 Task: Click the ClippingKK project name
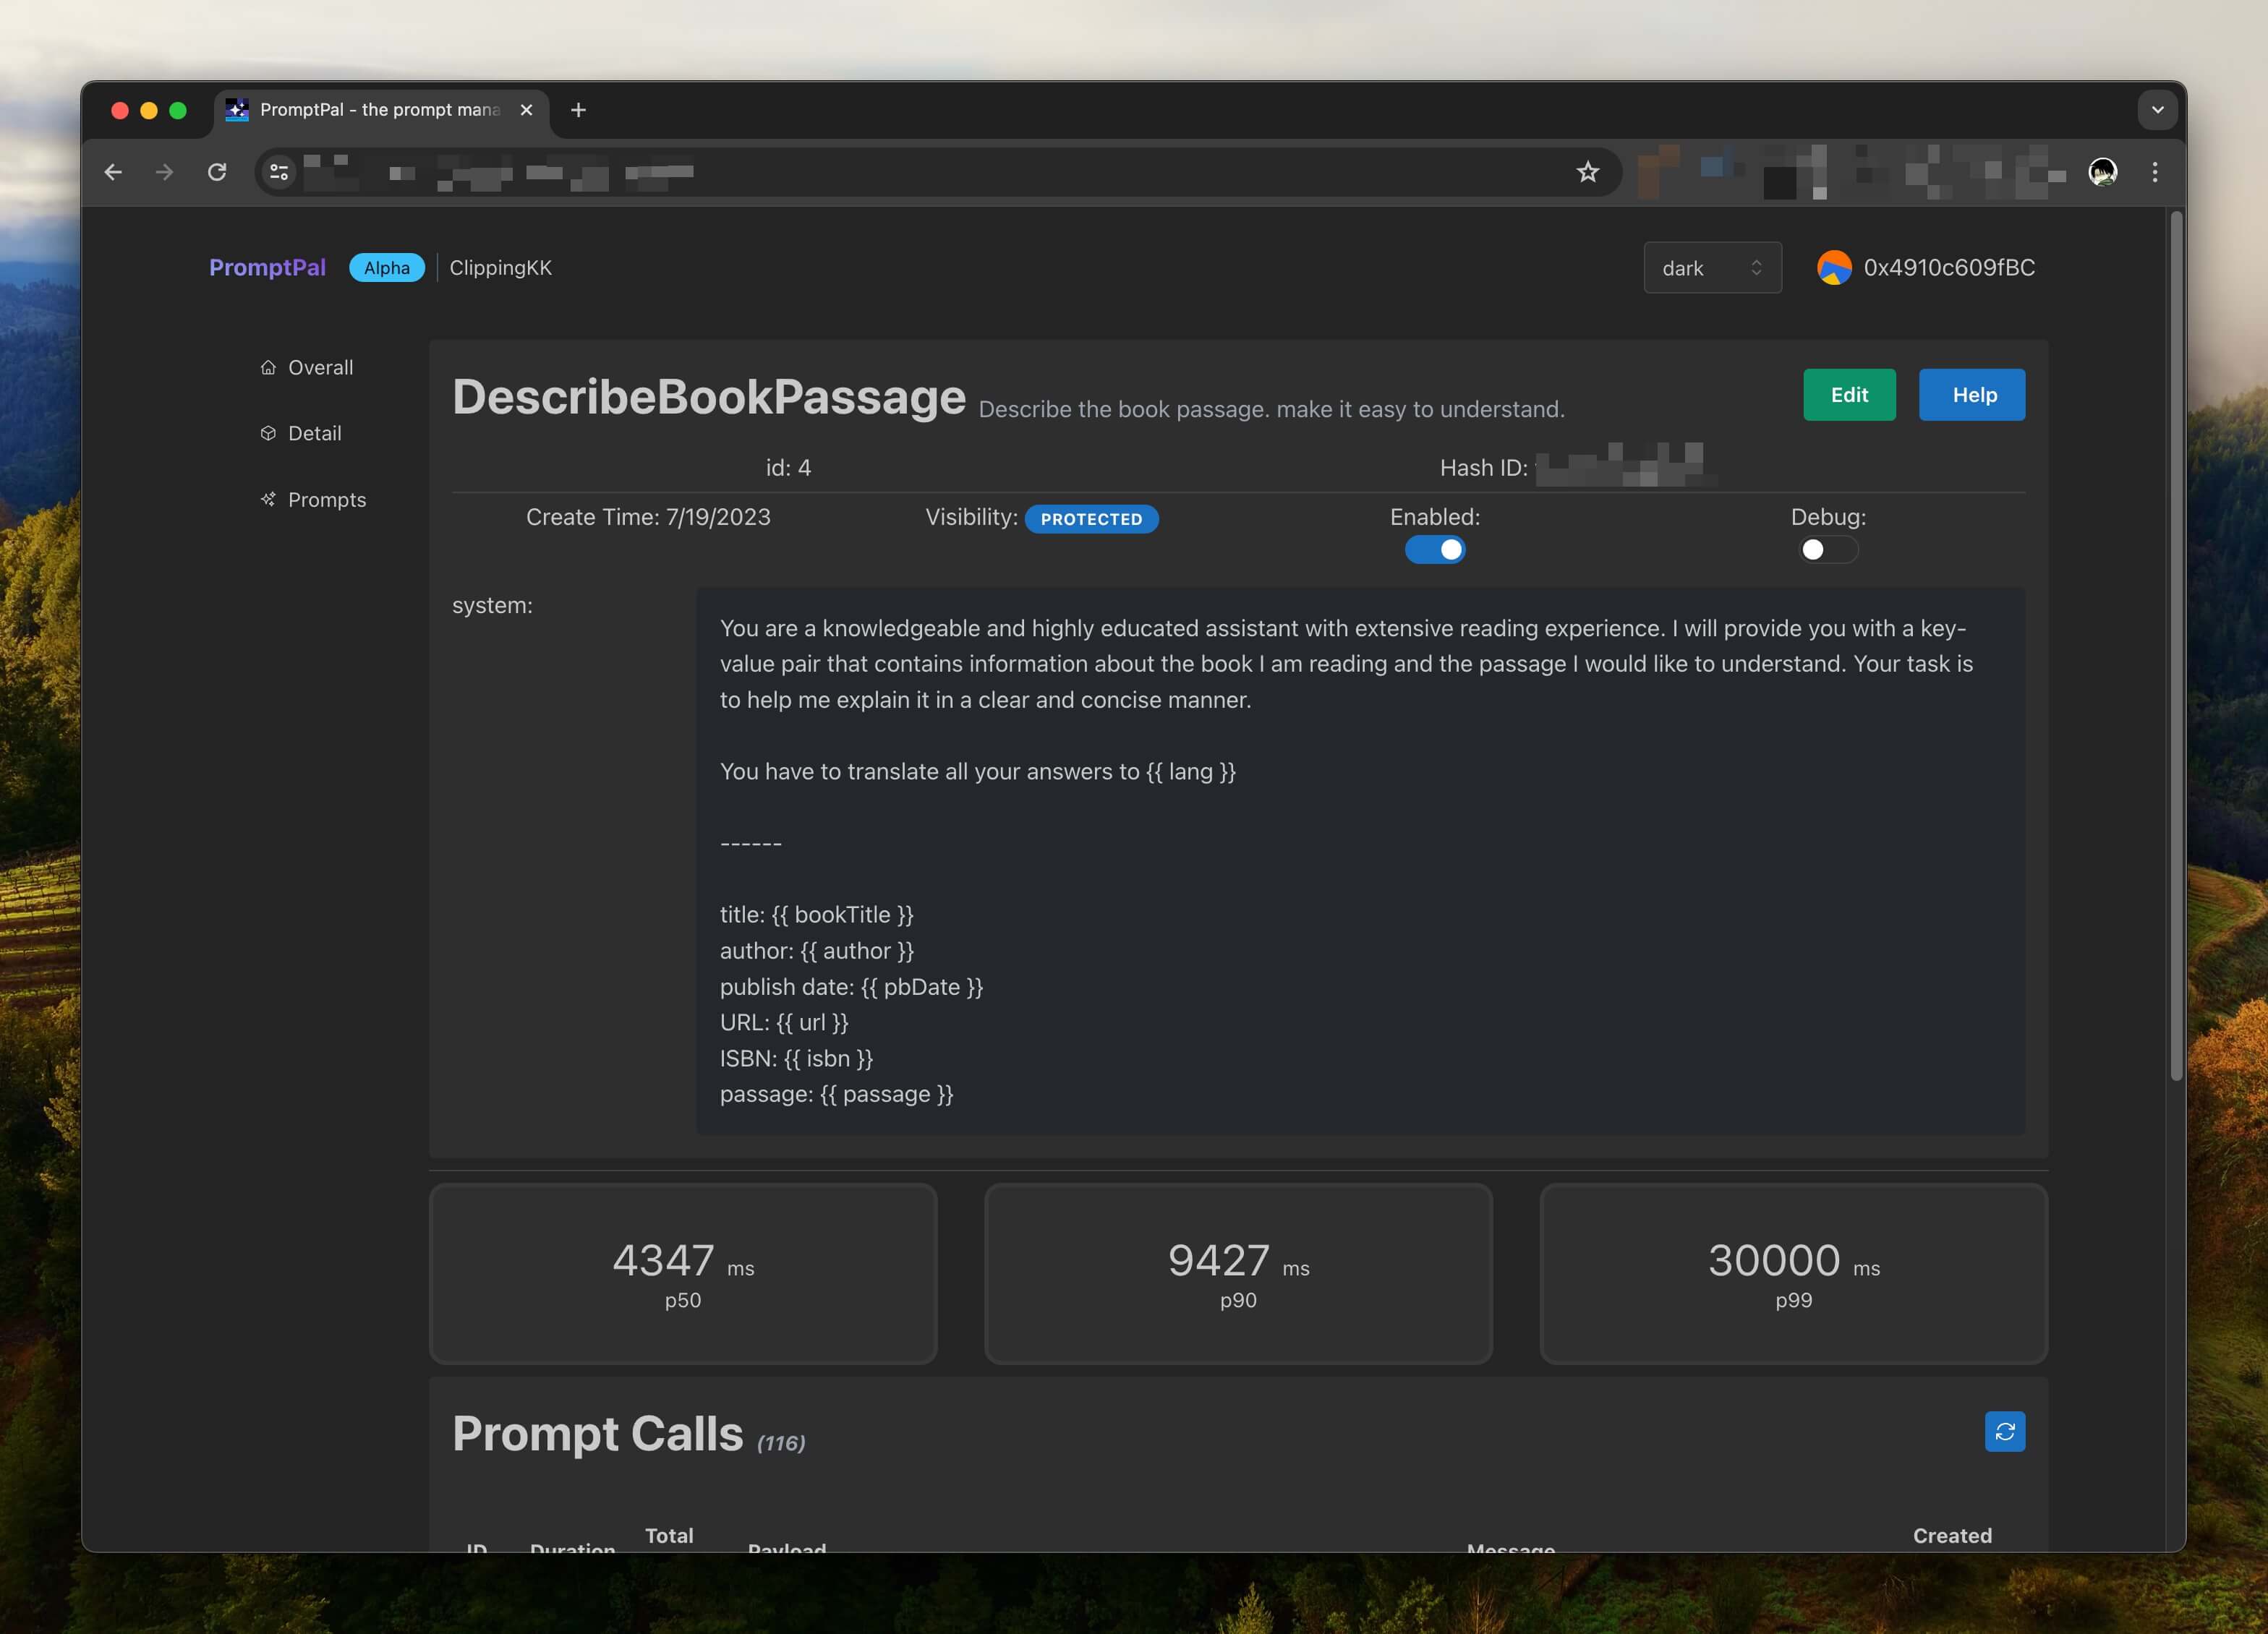[501, 268]
